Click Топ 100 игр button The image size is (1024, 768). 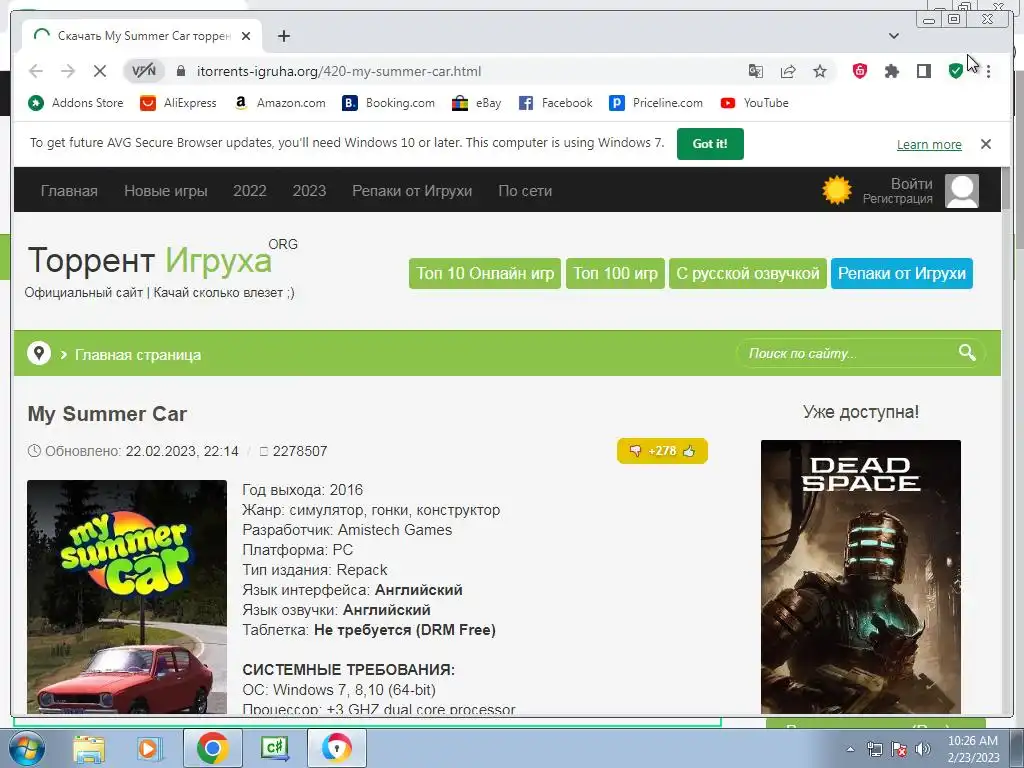615,273
